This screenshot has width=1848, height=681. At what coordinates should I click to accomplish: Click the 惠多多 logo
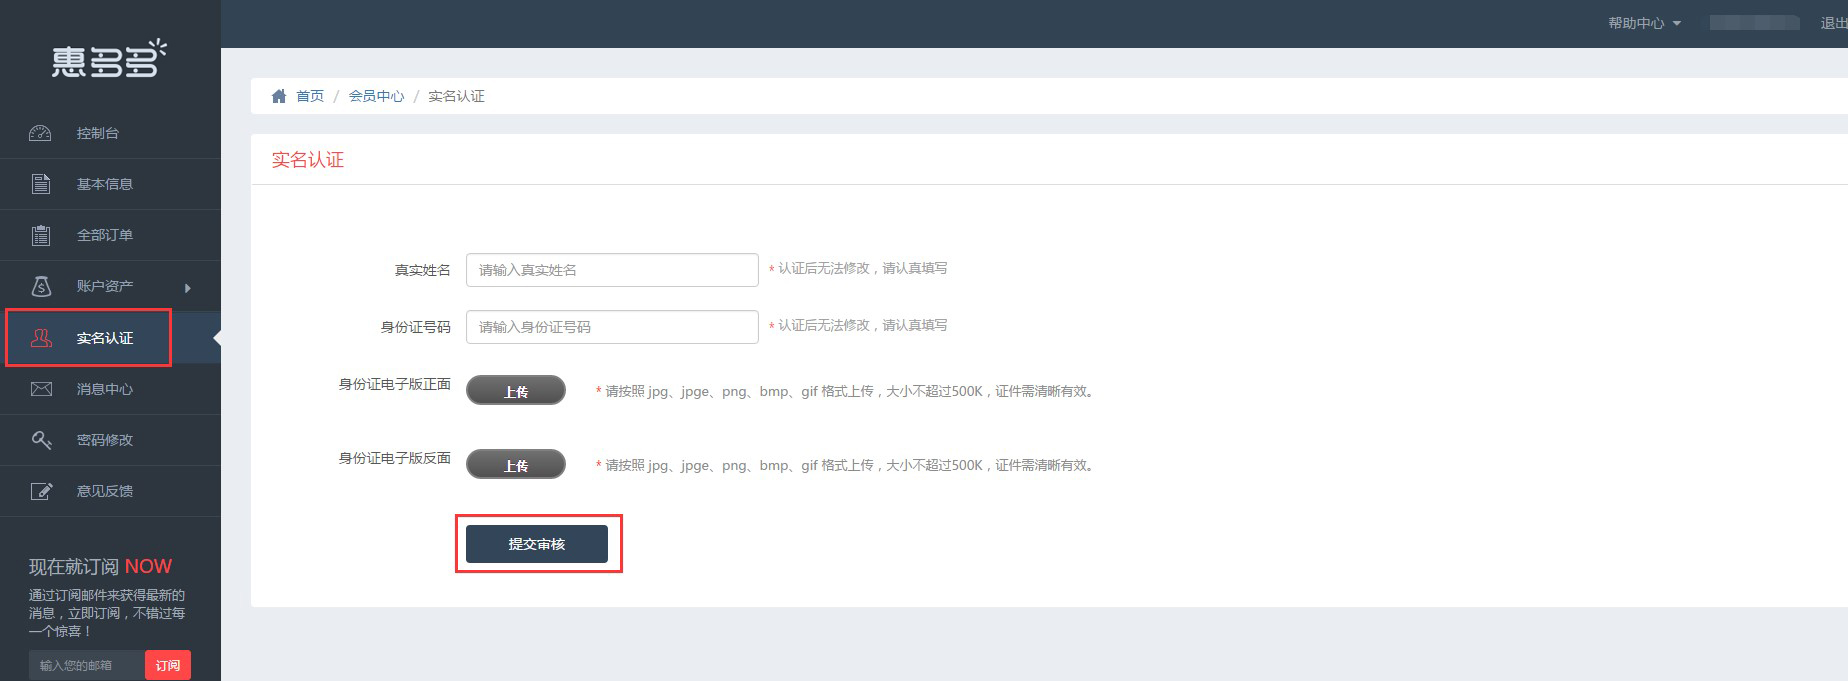[109, 60]
